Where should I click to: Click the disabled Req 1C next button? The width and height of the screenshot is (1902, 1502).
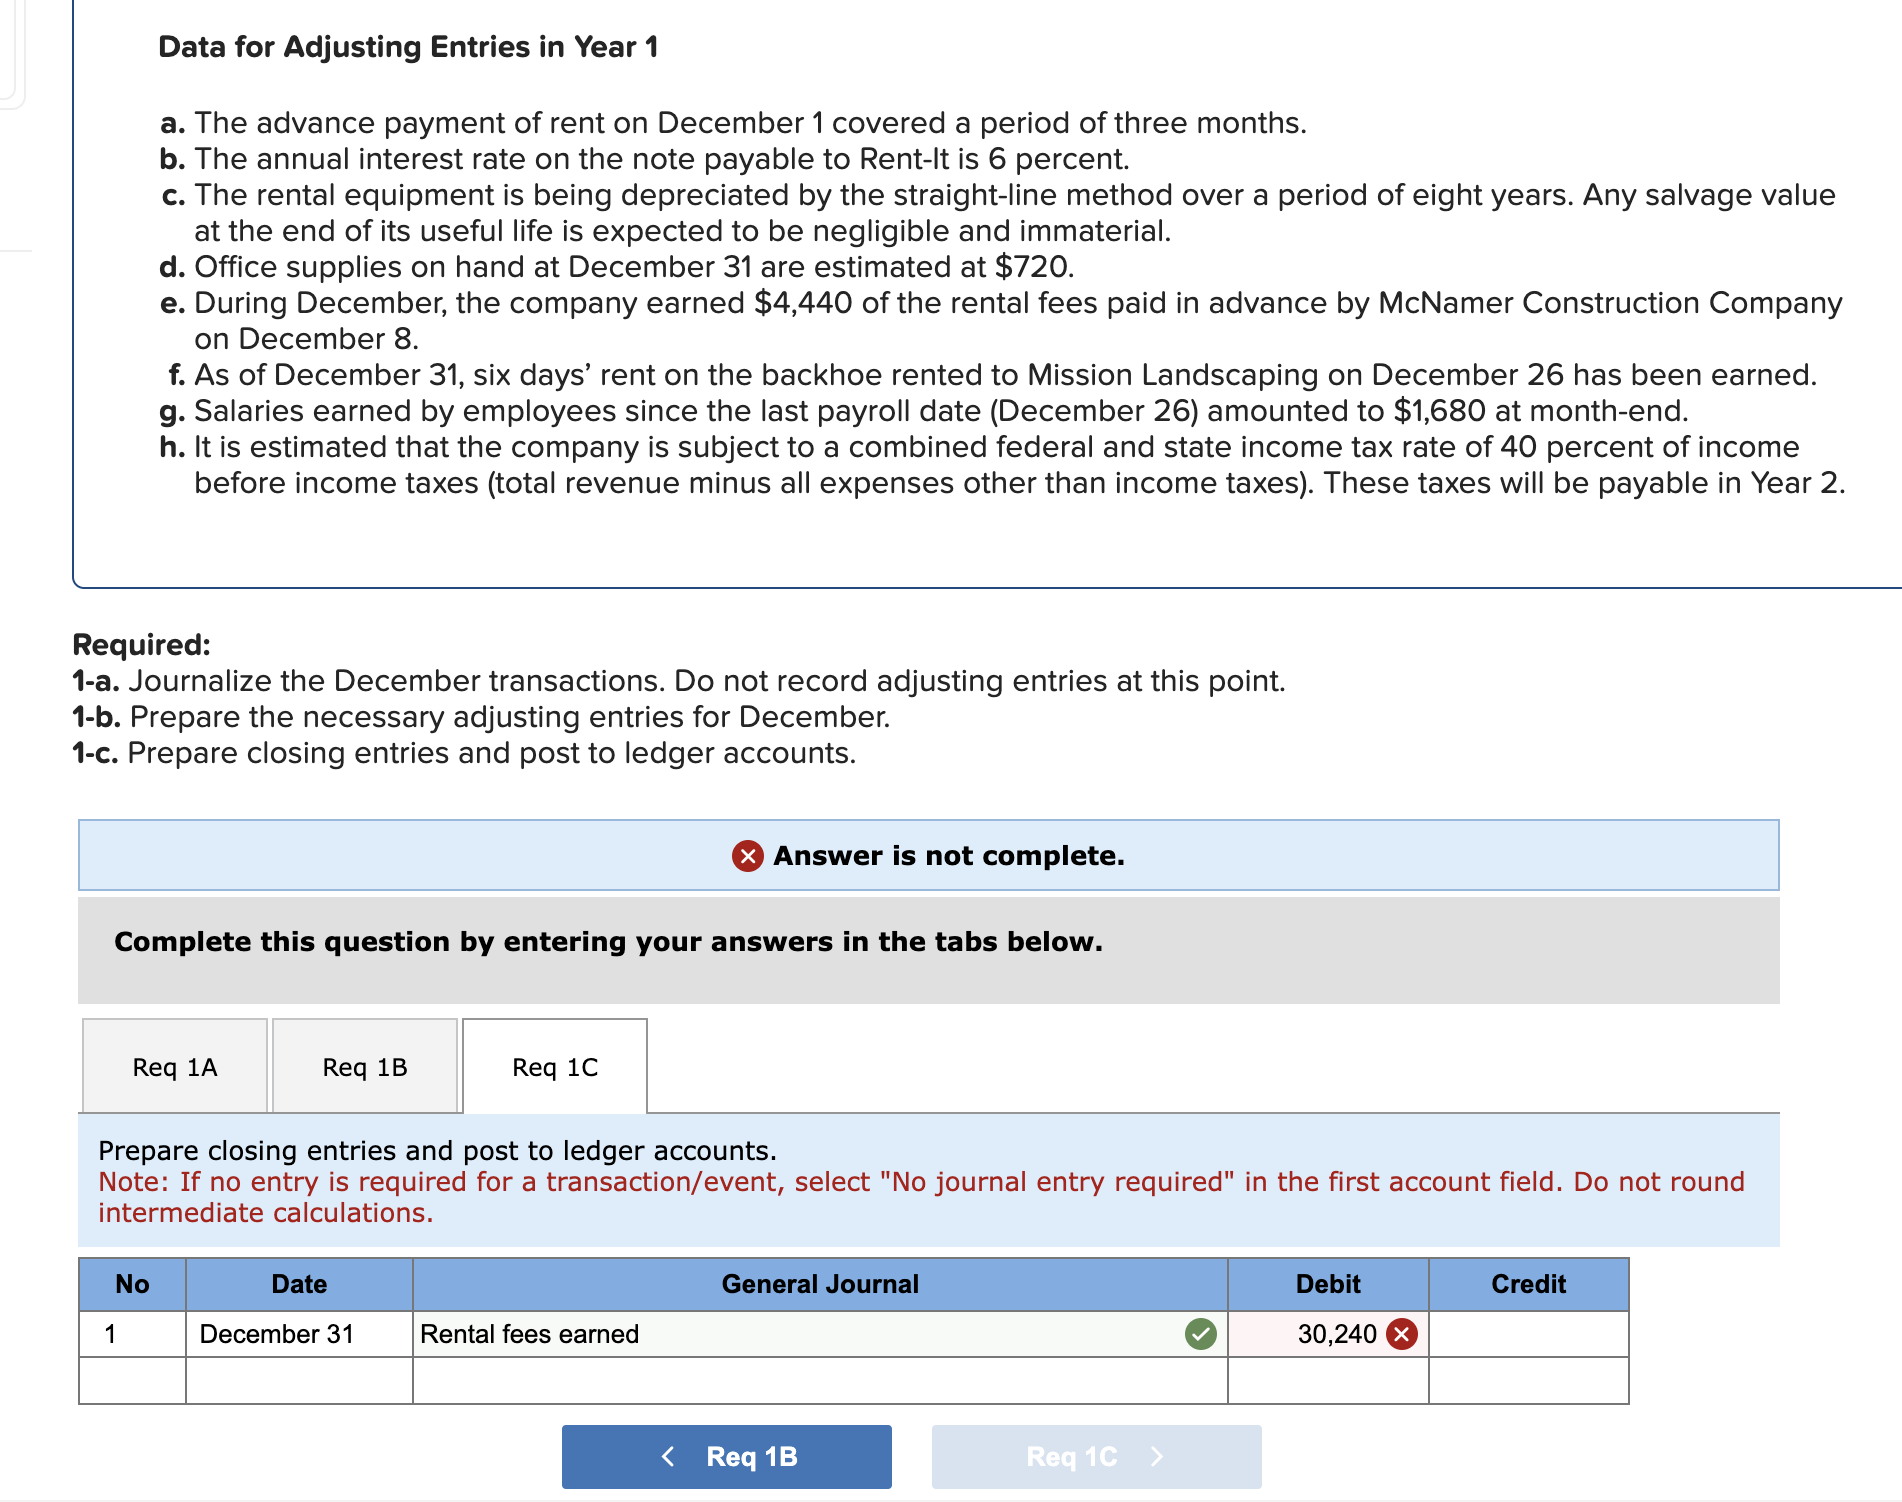click(x=1097, y=1456)
